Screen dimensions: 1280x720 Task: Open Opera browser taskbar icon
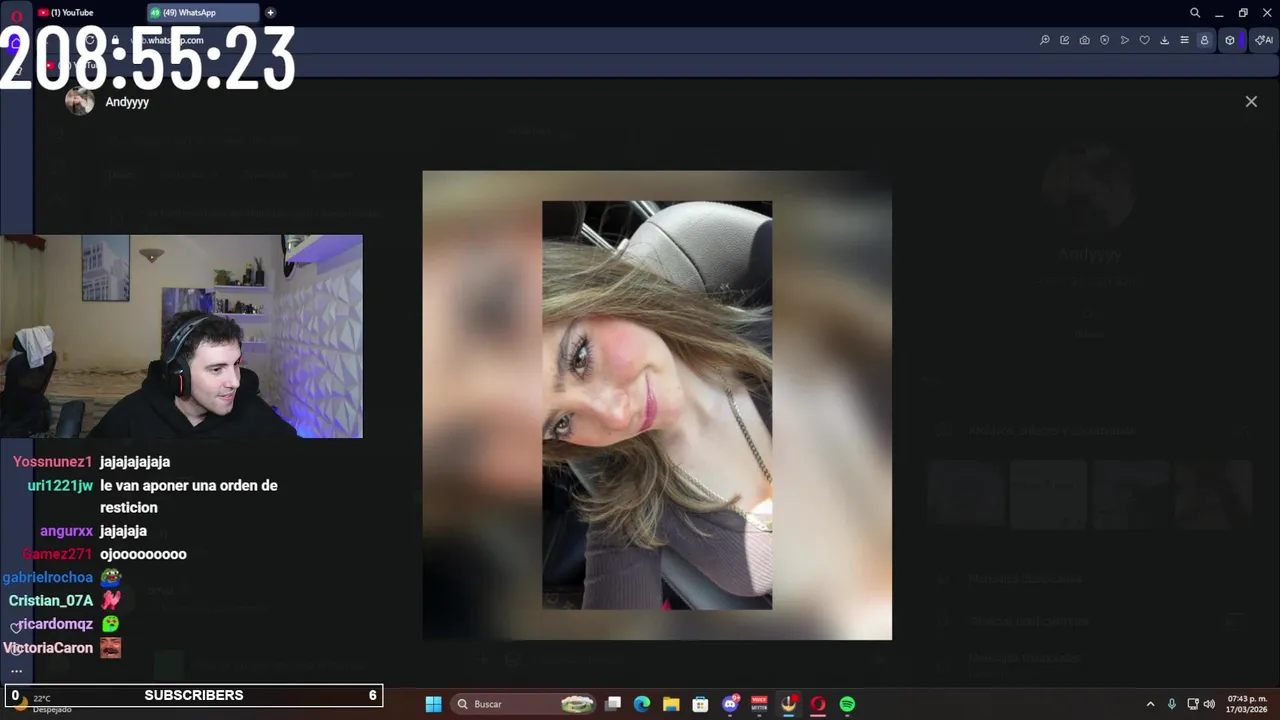[818, 704]
